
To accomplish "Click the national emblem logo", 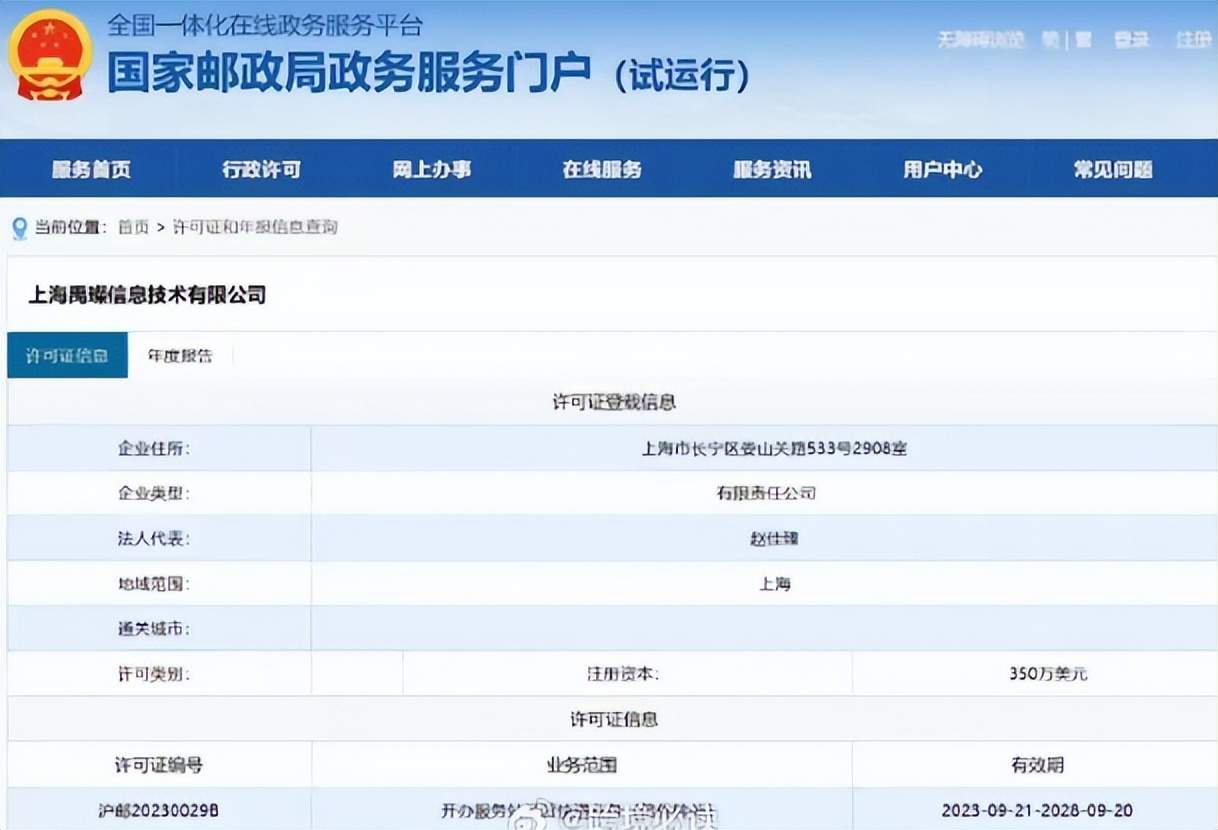I will (x=49, y=55).
